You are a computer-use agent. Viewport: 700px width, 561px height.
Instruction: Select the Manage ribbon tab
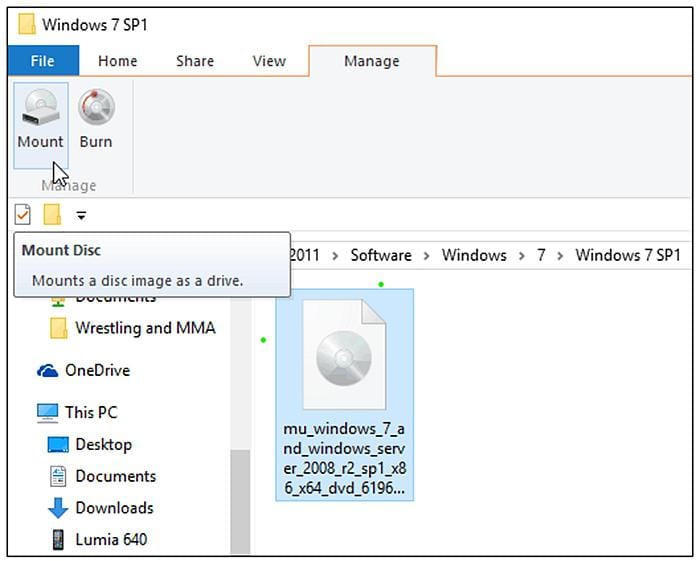372,61
